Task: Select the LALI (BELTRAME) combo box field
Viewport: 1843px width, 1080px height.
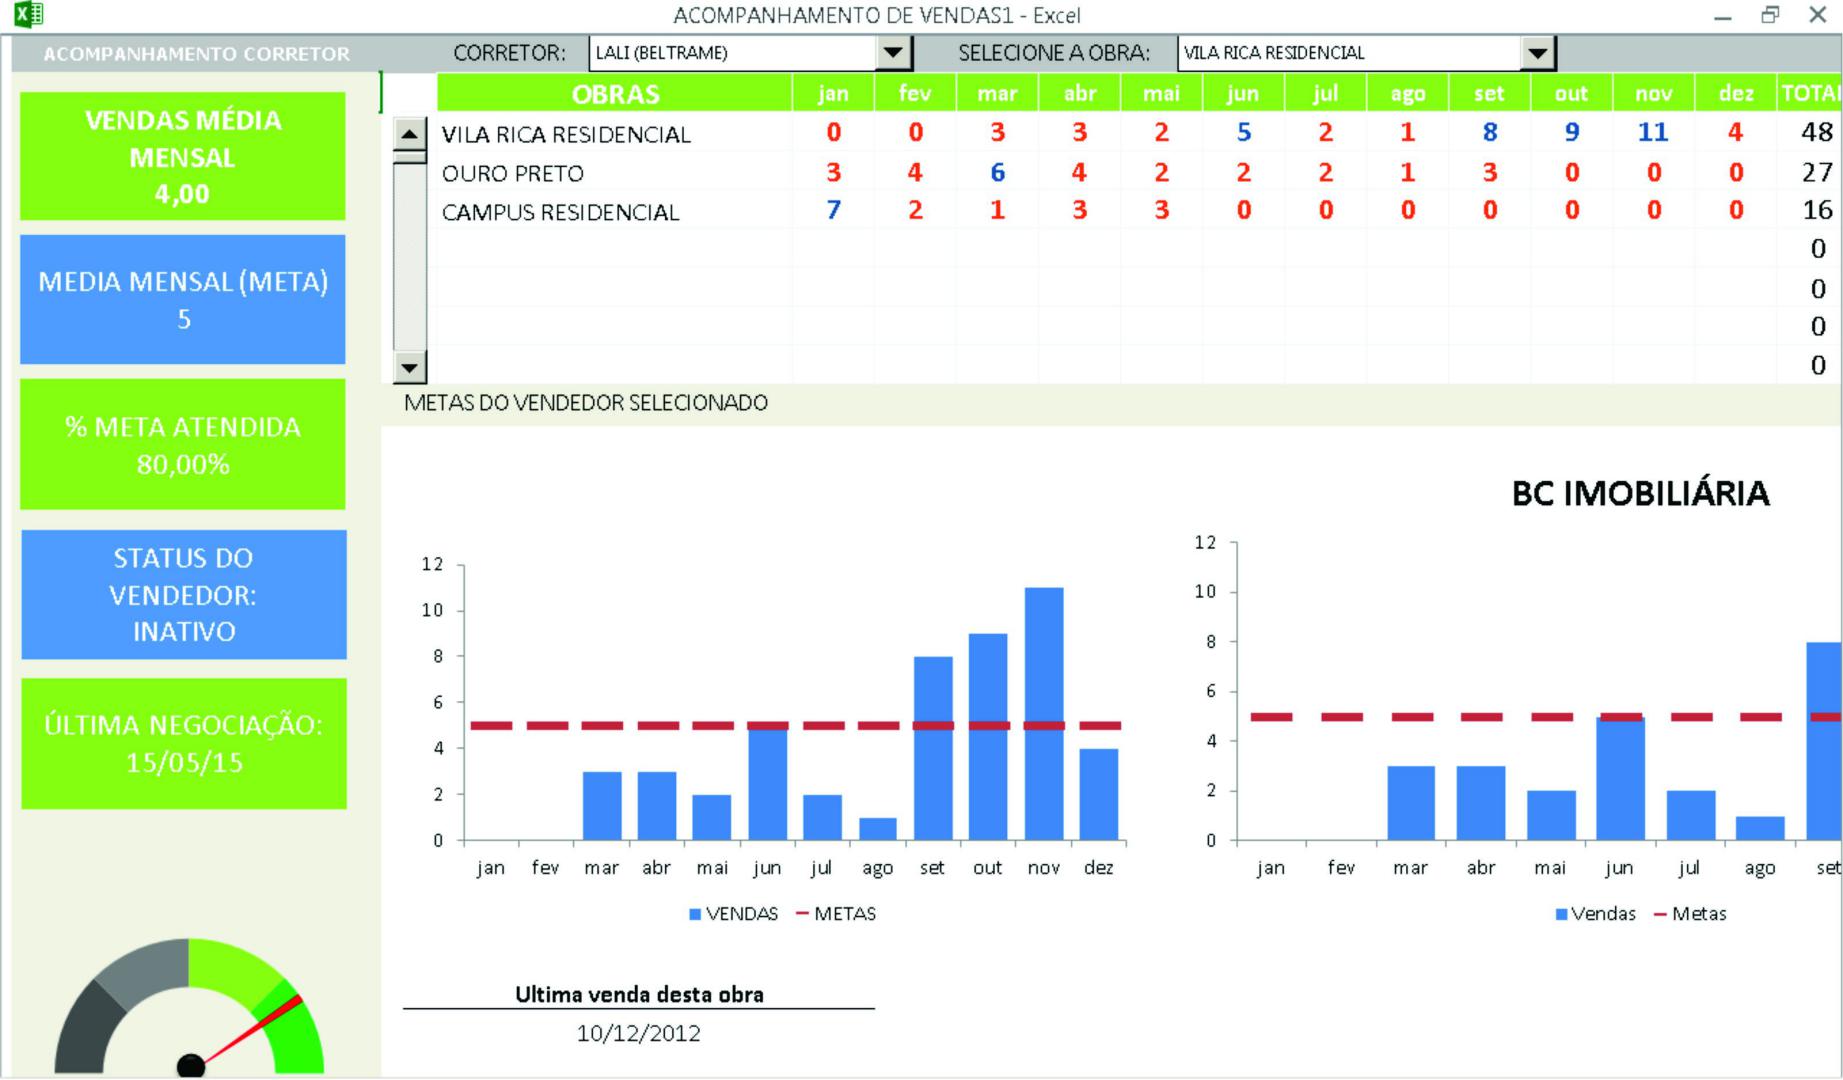Action: [x=732, y=53]
